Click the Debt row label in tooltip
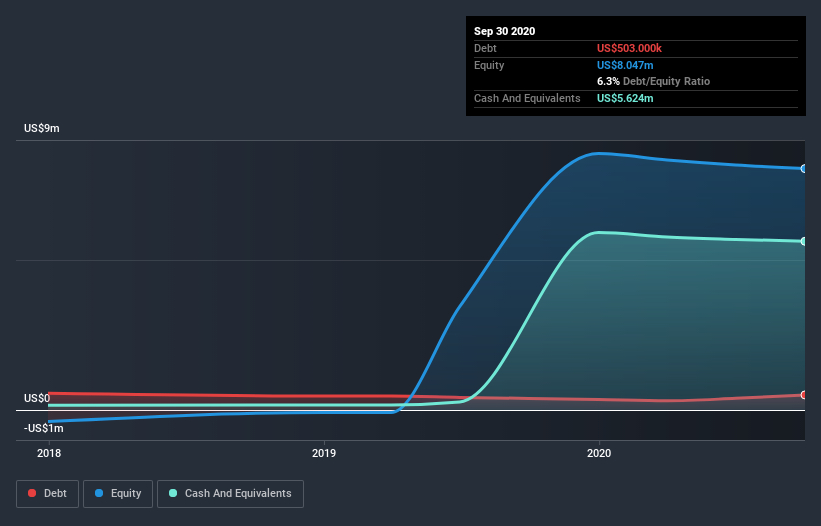This screenshot has width=821, height=526. 485,48
